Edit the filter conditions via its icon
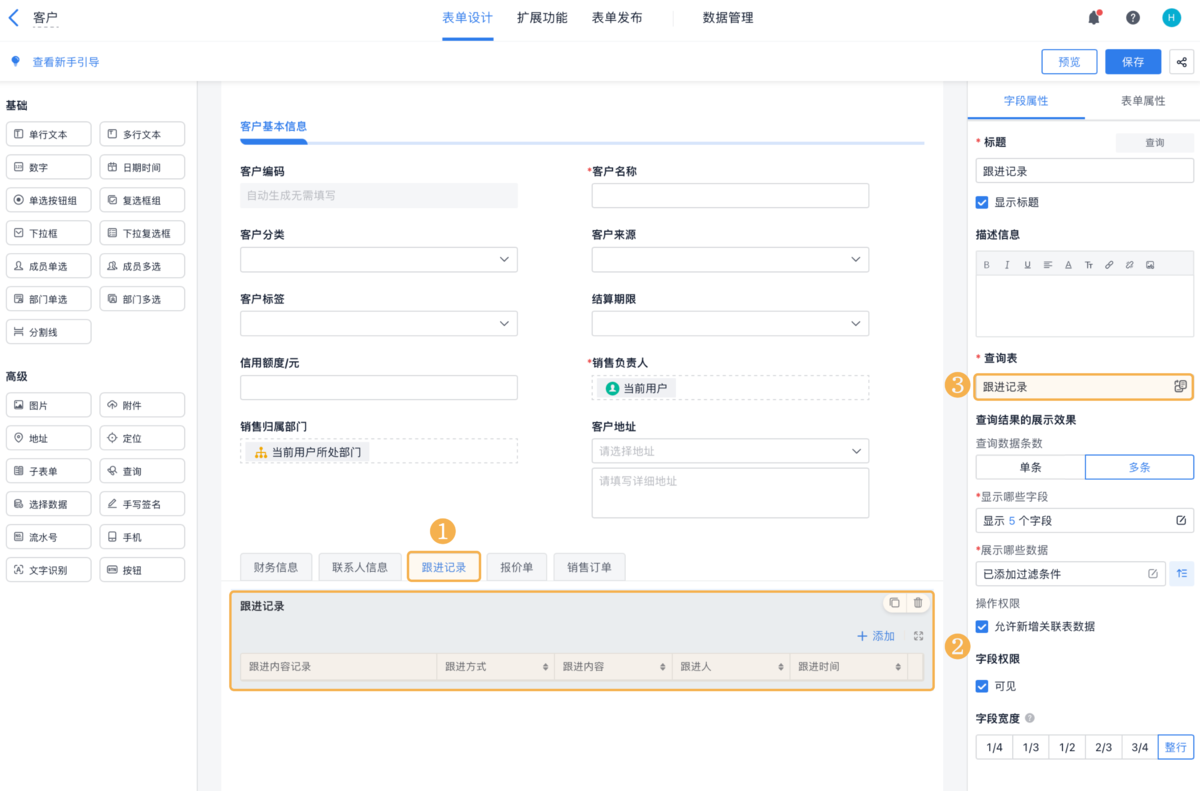Screen dimensions: 1200x791 (x=1153, y=573)
